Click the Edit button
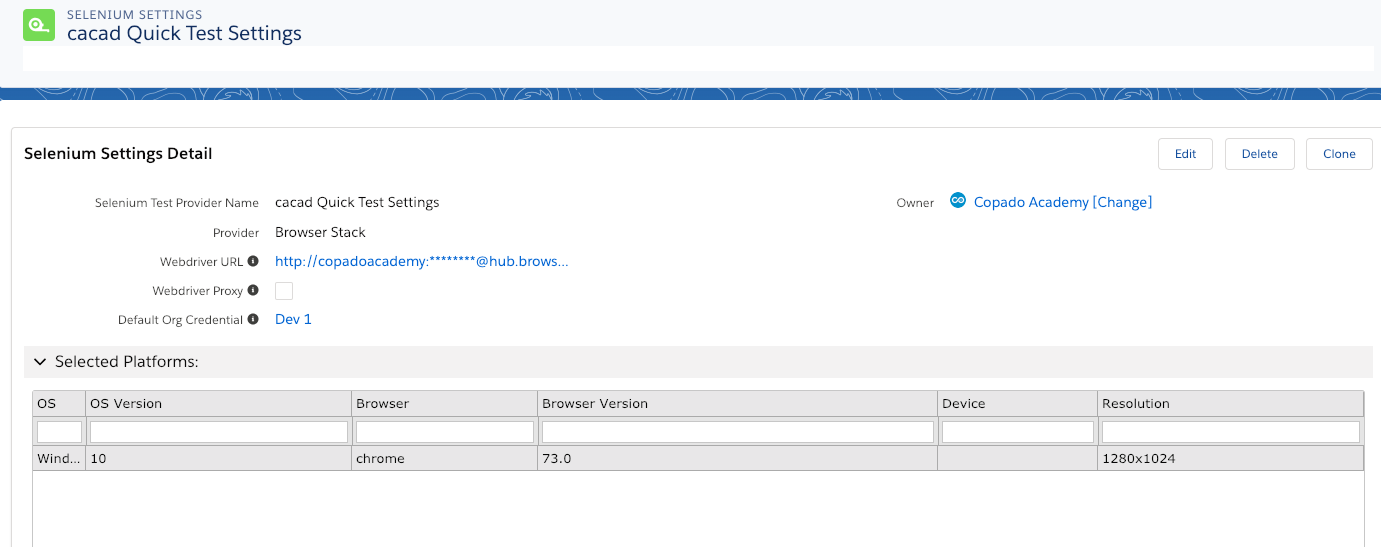Viewport: 1381px width, 547px height. pyautogui.click(x=1185, y=154)
